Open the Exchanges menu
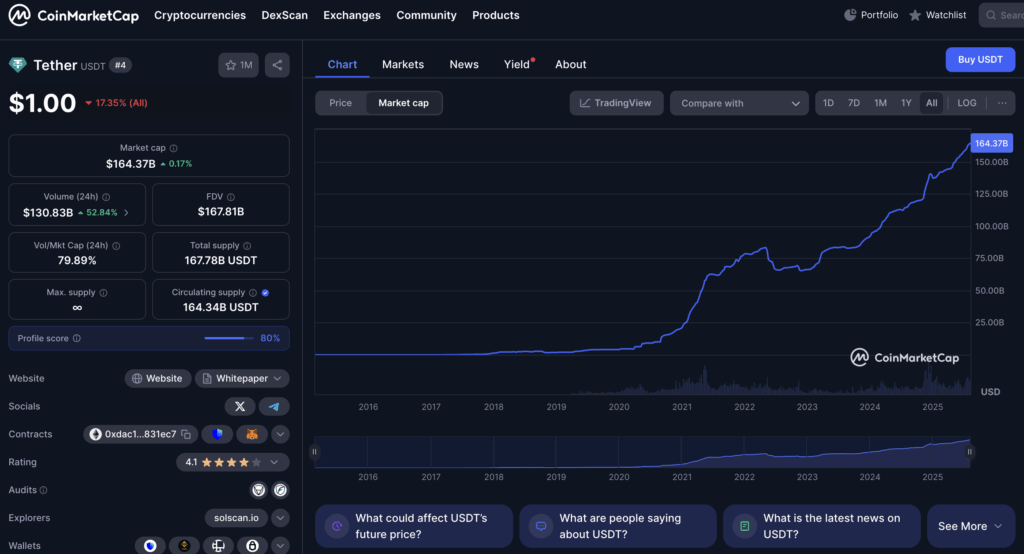The width and height of the screenshot is (1024, 554). point(352,15)
